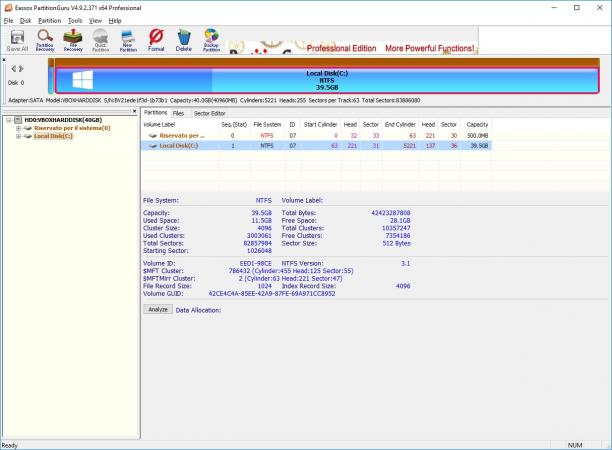Click the Windows logo in the disk map
612x450 pixels.
[x=83, y=80]
